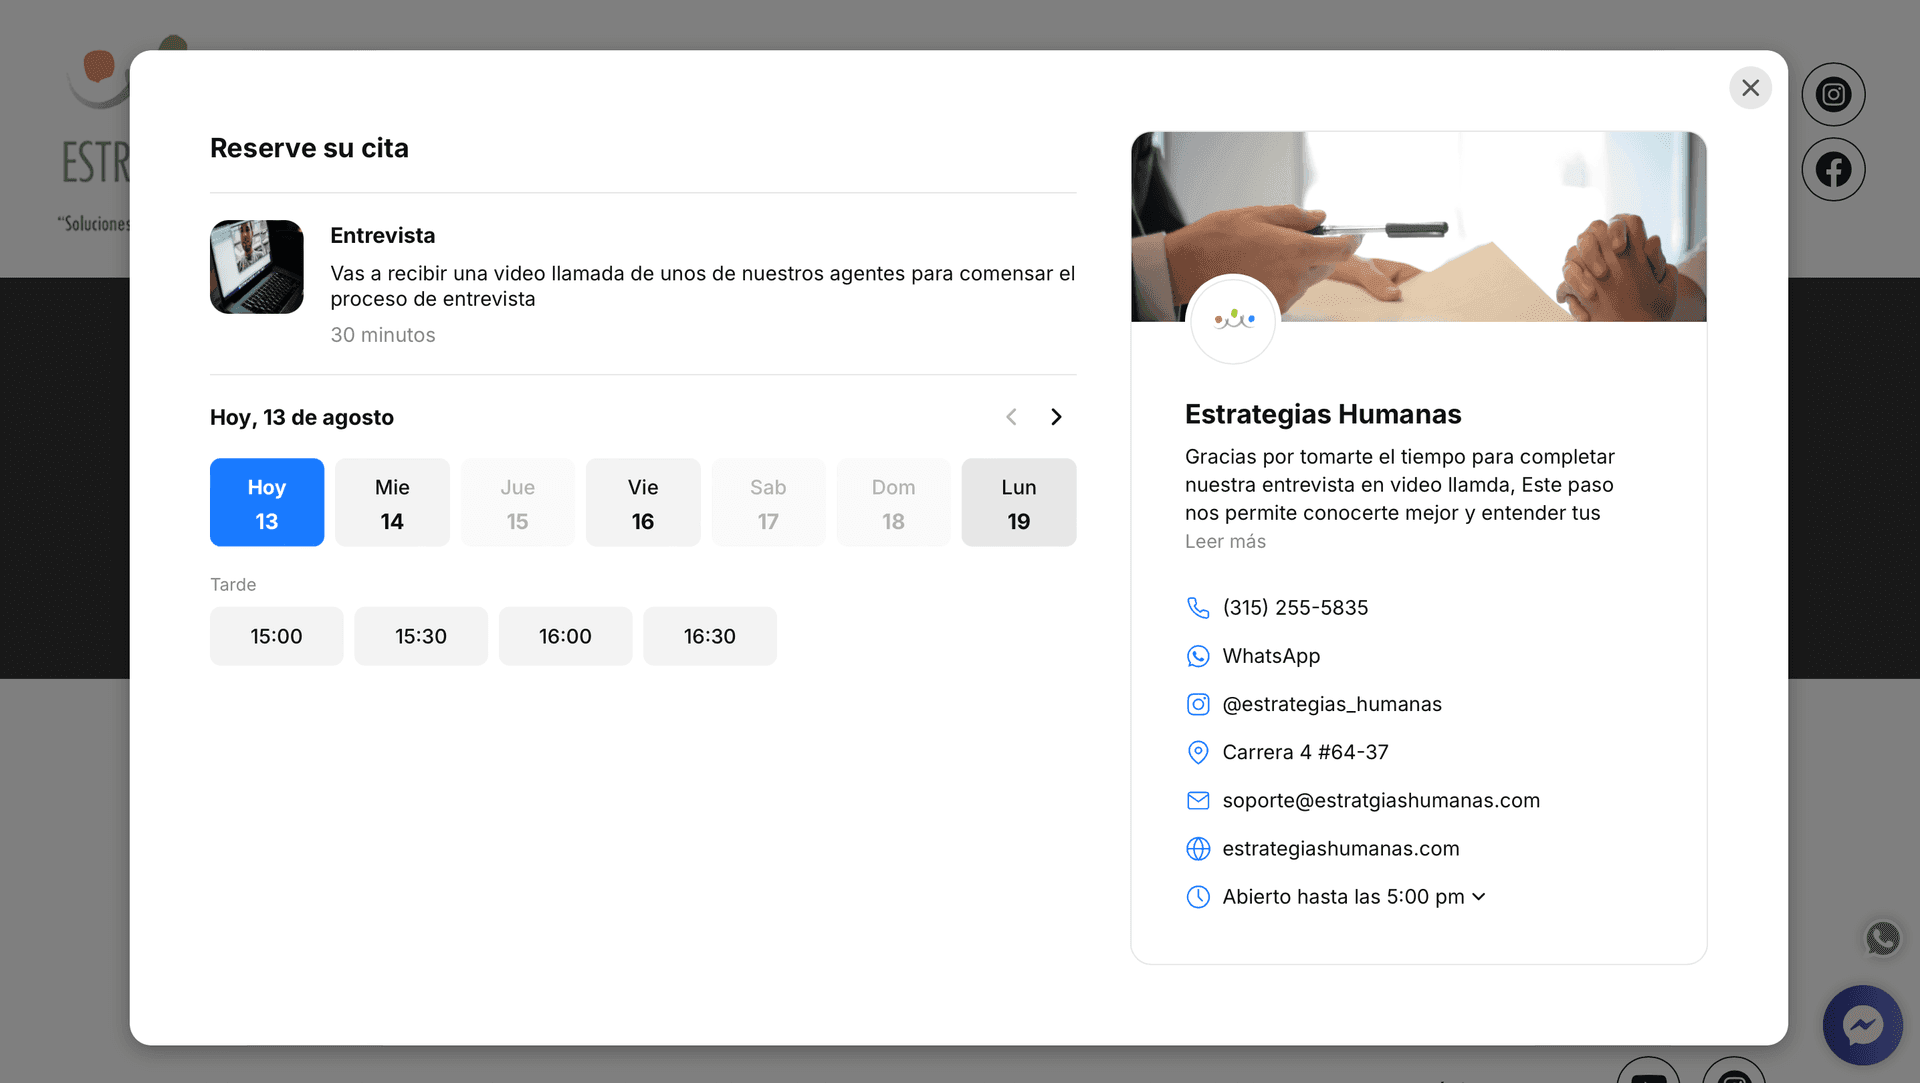Viewport: 1920px width, 1083px height.
Task: Click the 'Reserve su cita' title
Action: (309, 148)
